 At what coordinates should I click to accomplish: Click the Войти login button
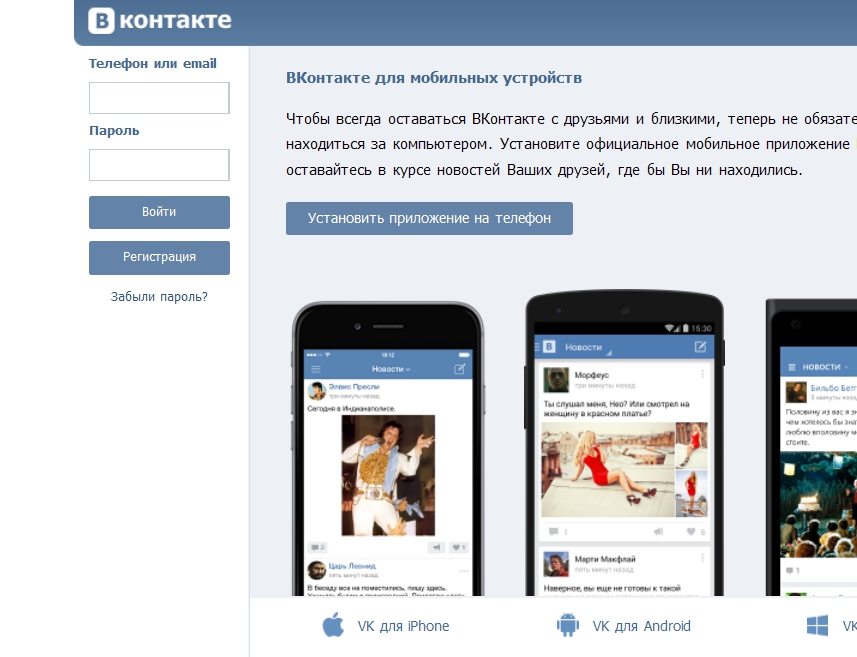point(159,212)
